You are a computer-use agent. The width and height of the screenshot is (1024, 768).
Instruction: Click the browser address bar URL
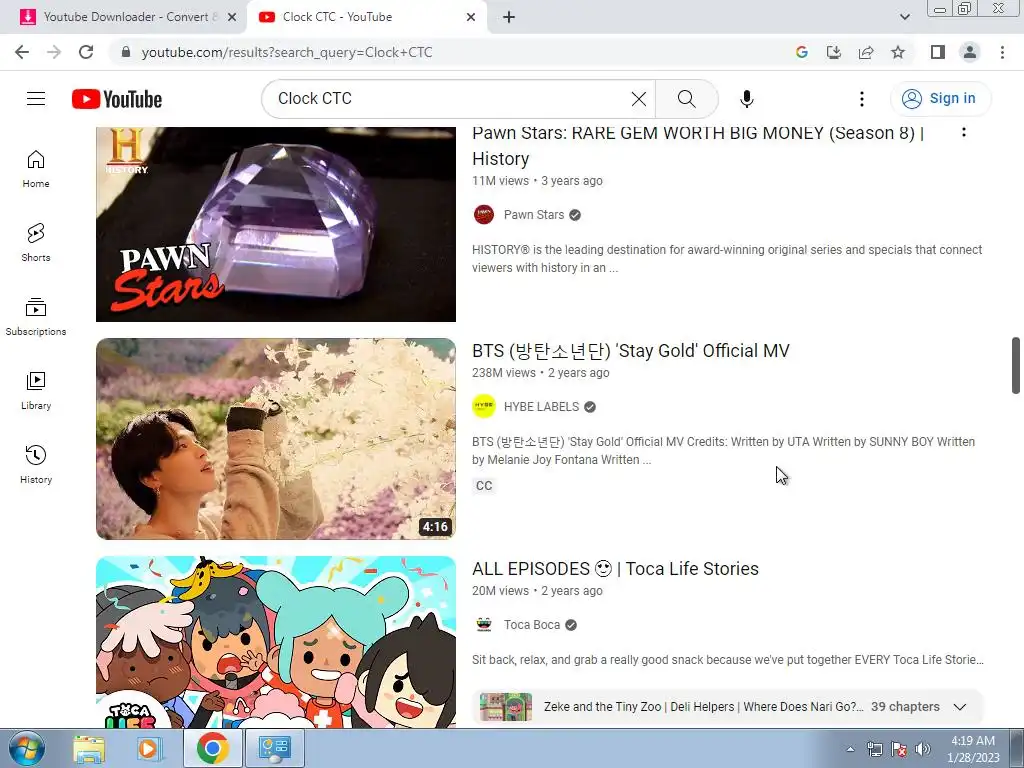click(287, 52)
